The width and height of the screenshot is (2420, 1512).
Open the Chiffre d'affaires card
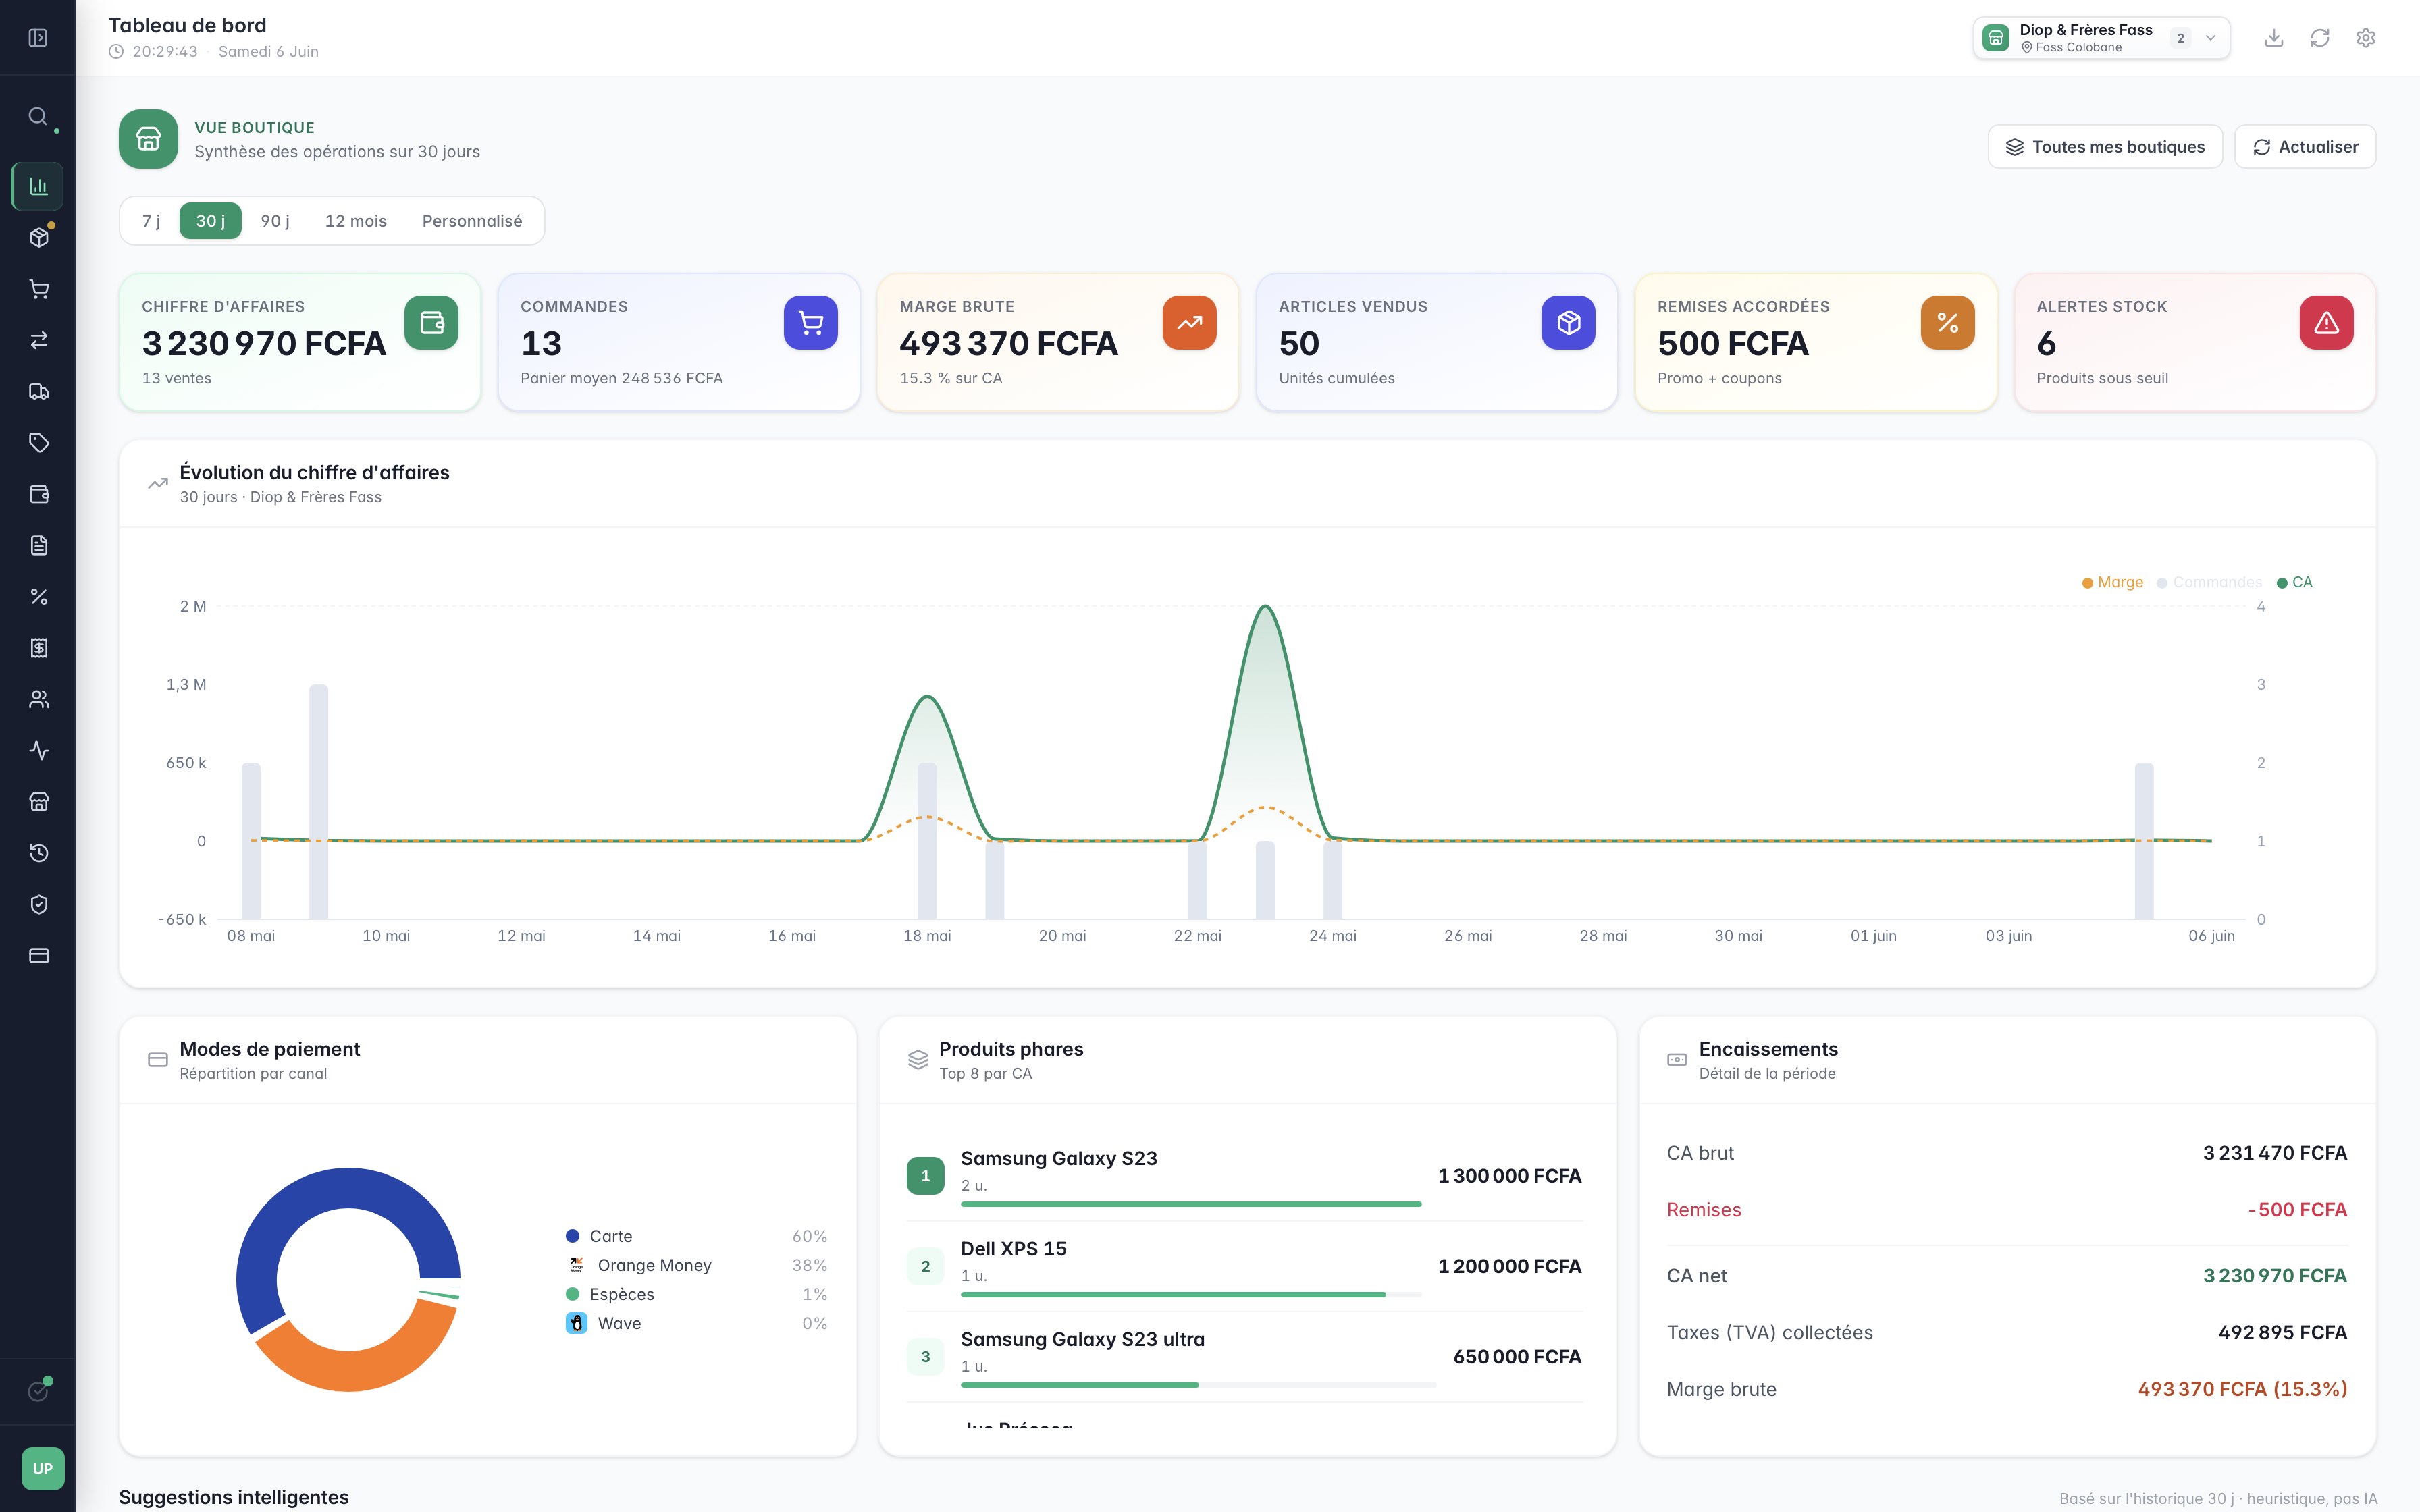click(300, 342)
